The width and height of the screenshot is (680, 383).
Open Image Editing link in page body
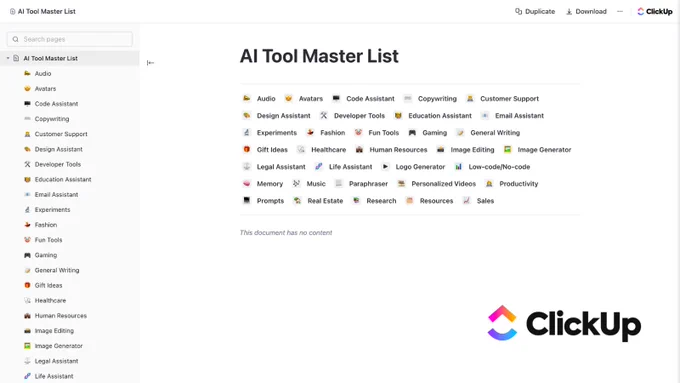472,150
